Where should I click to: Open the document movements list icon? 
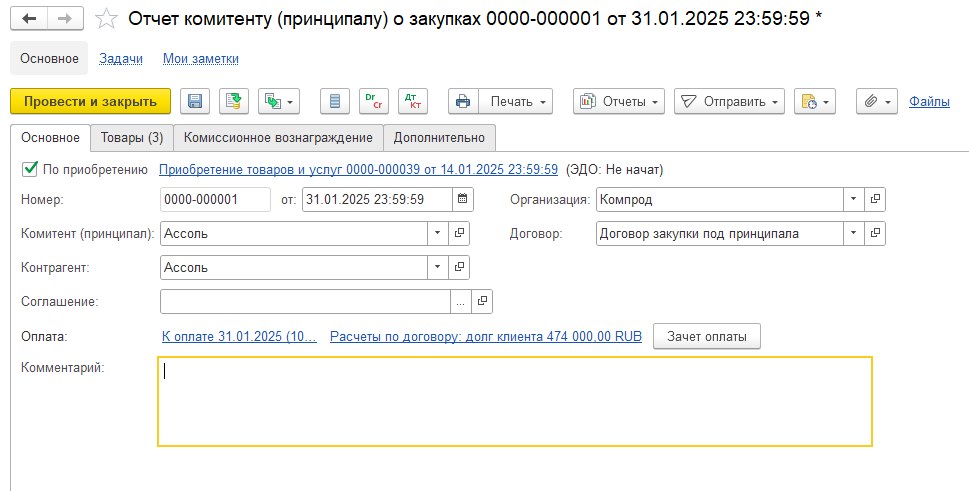[x=335, y=101]
